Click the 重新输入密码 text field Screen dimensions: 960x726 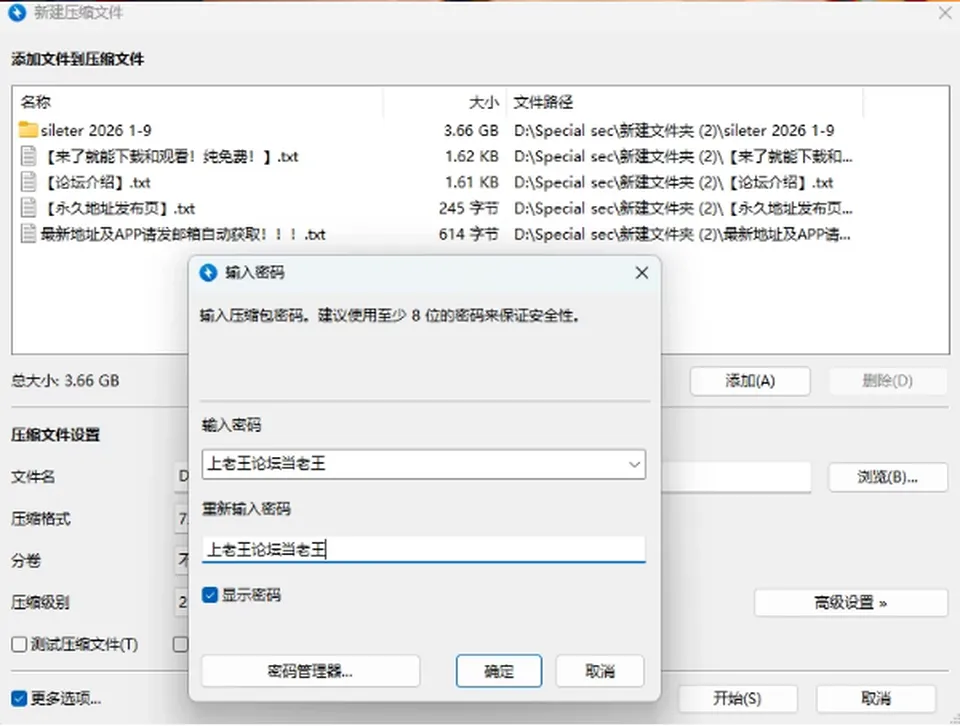click(424, 549)
